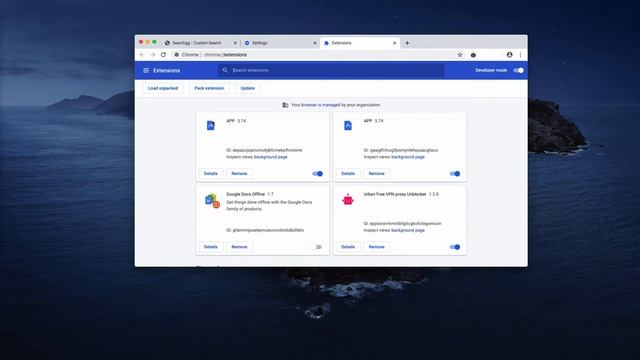Click the Chrome site info icon in the address bar
The height and width of the screenshot is (360, 640).
click(176, 55)
